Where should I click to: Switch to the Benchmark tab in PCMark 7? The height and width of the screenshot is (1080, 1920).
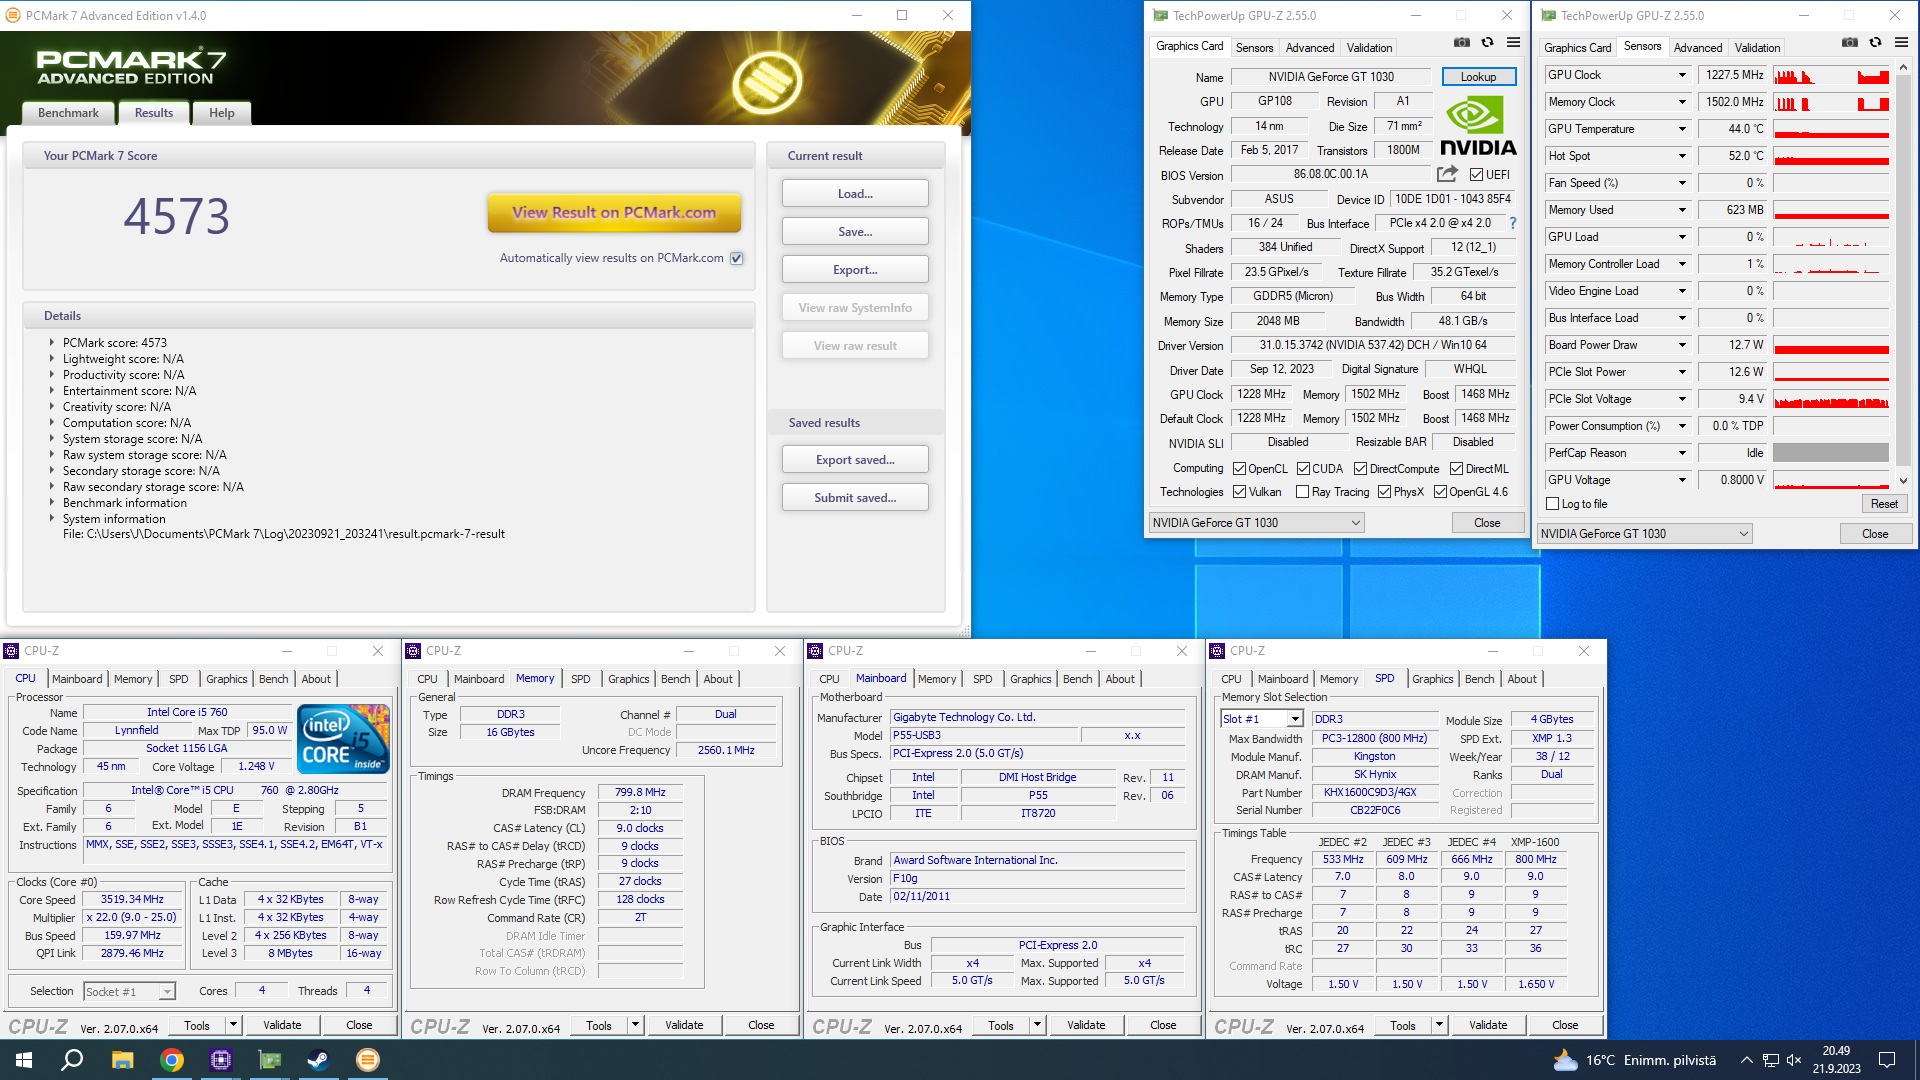point(68,113)
